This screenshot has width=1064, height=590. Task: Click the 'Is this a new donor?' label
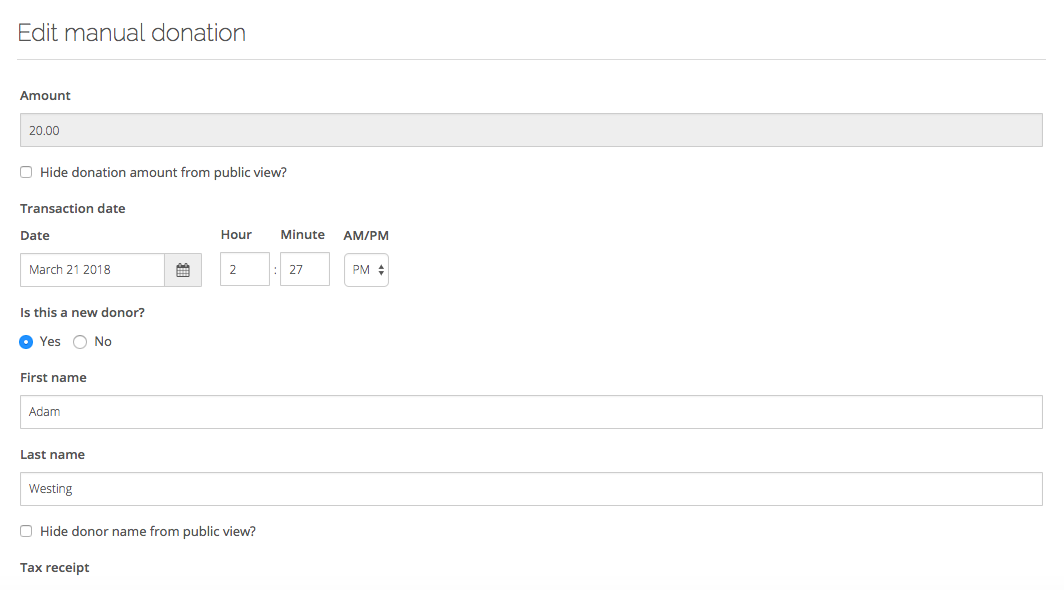83,313
